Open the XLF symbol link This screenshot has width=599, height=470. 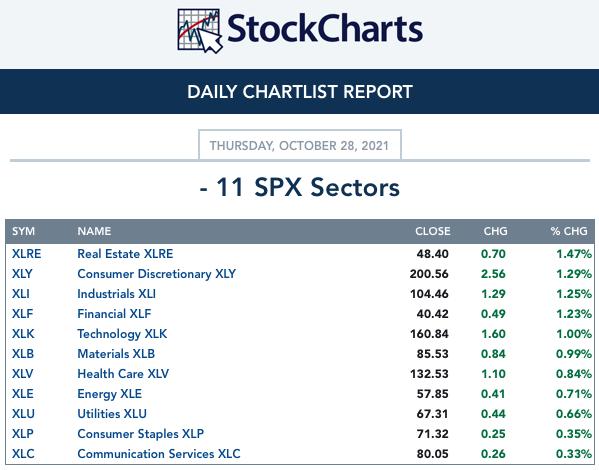point(23,314)
